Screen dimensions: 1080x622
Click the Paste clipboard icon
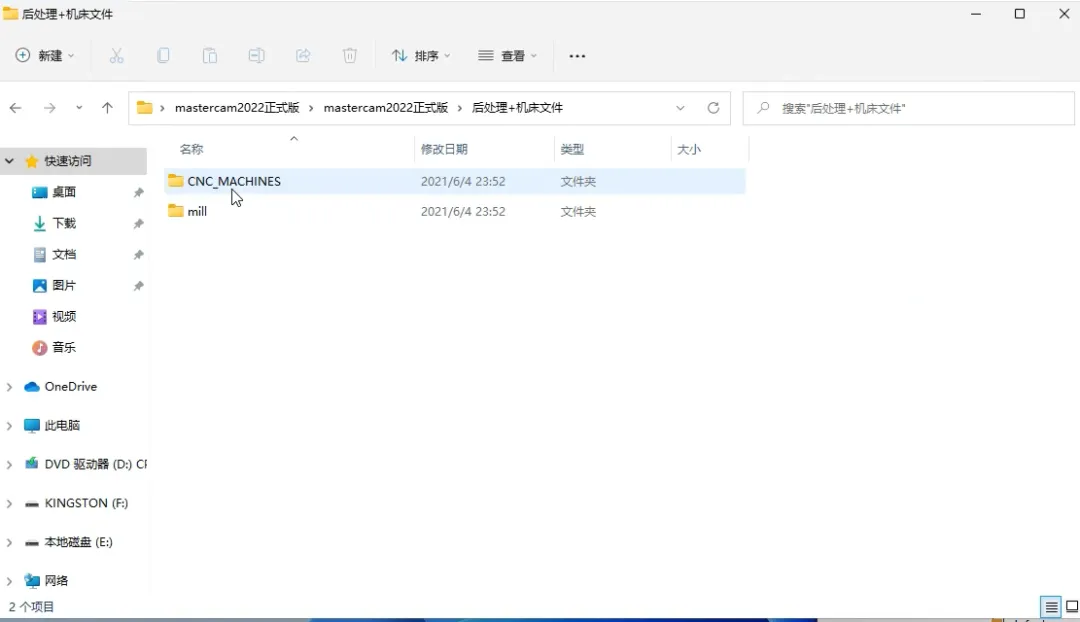(210, 56)
